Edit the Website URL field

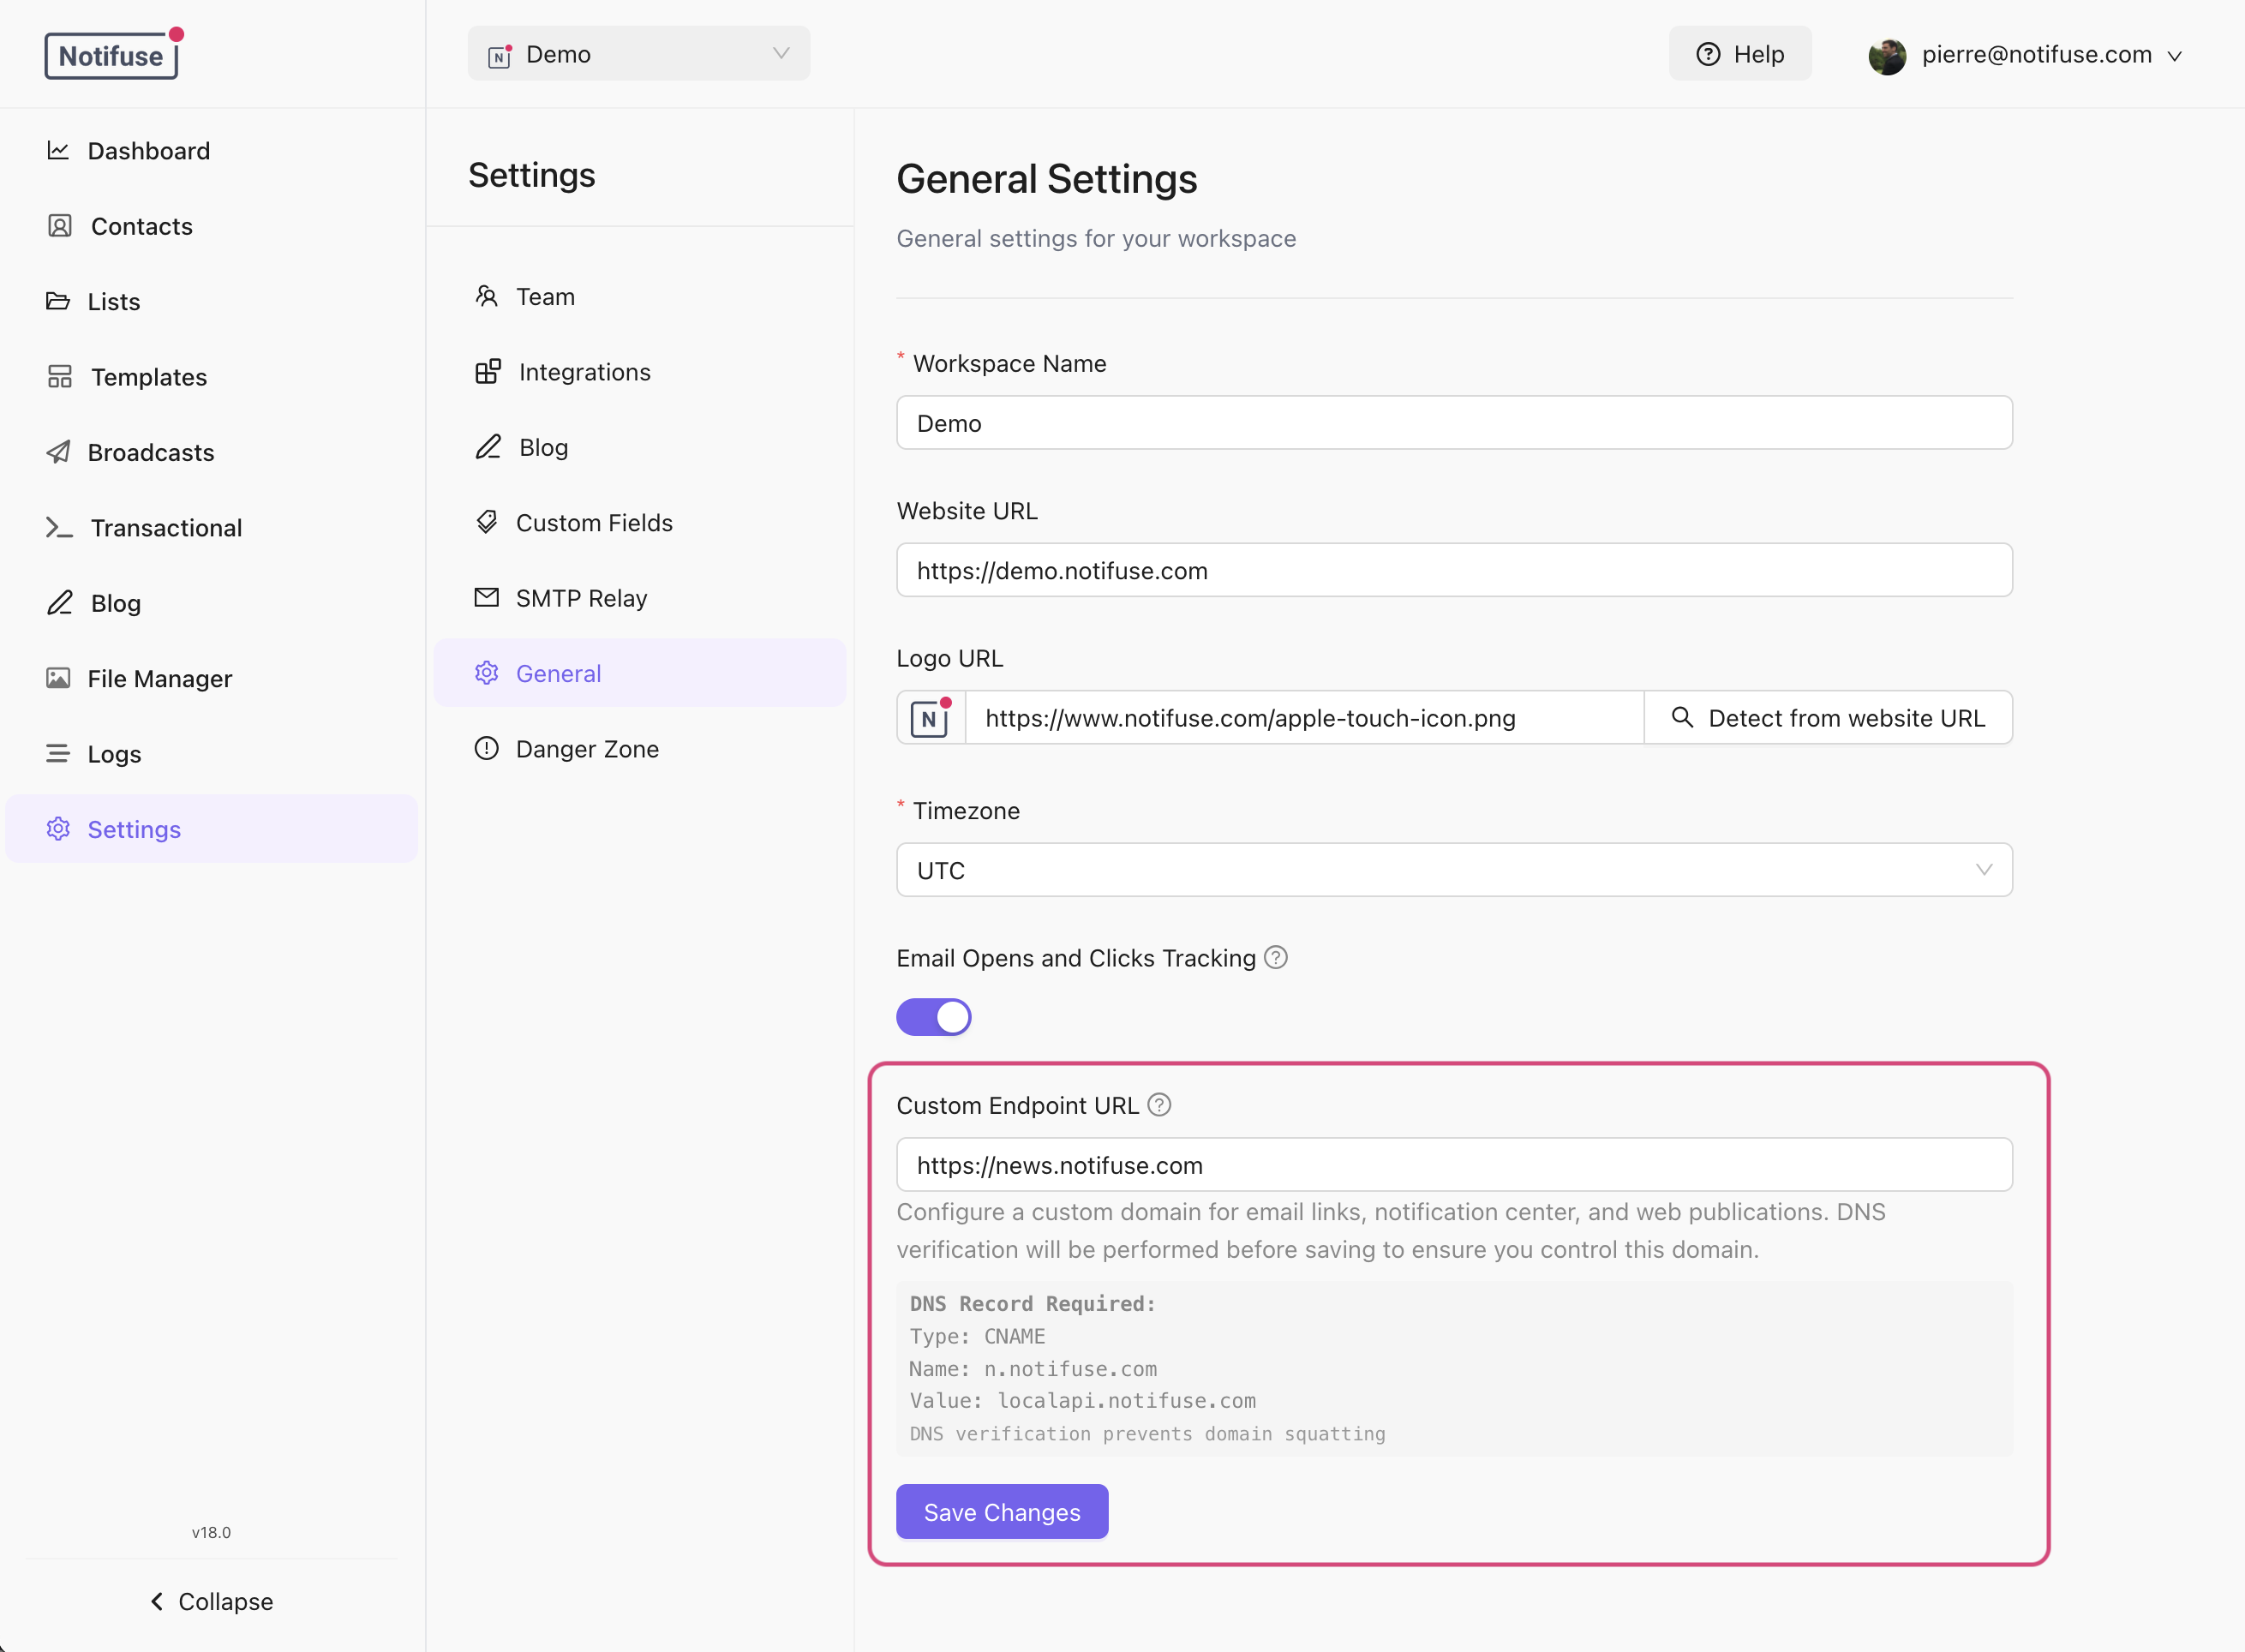coord(1452,570)
